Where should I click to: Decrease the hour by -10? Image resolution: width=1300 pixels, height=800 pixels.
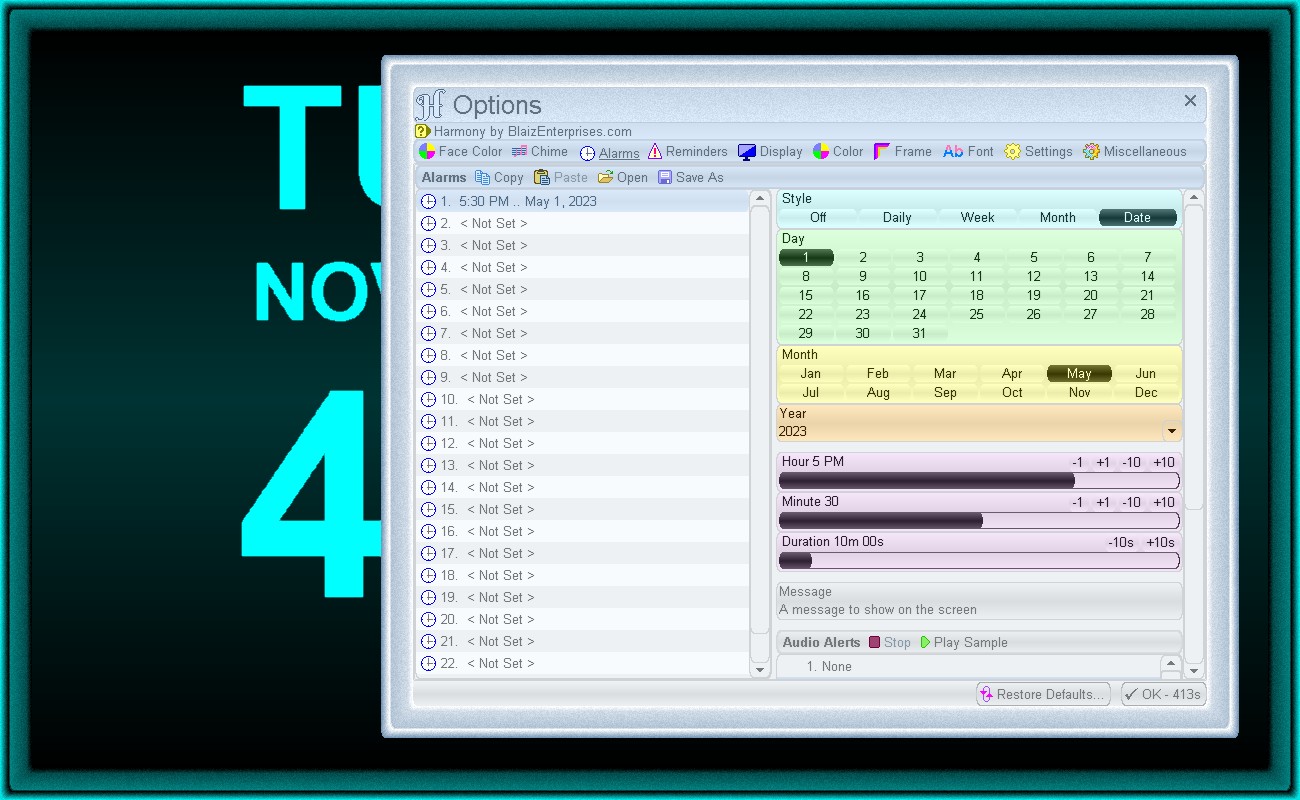coord(1131,462)
